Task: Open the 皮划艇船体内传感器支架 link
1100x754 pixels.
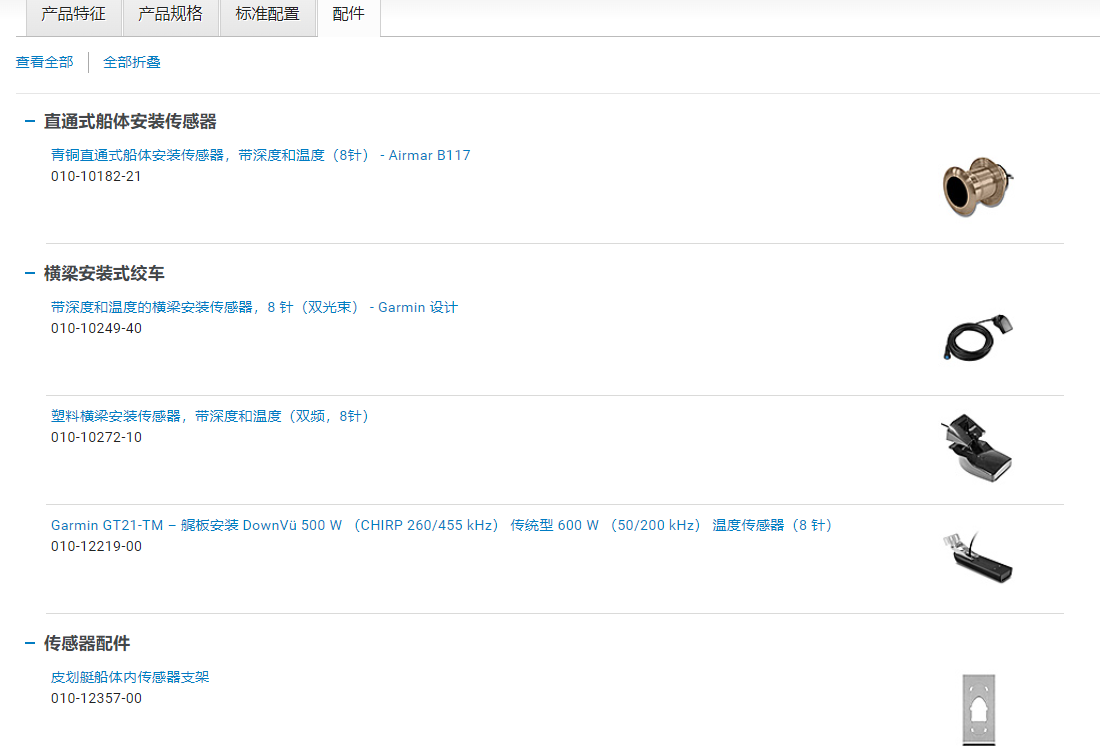Action: point(130,678)
